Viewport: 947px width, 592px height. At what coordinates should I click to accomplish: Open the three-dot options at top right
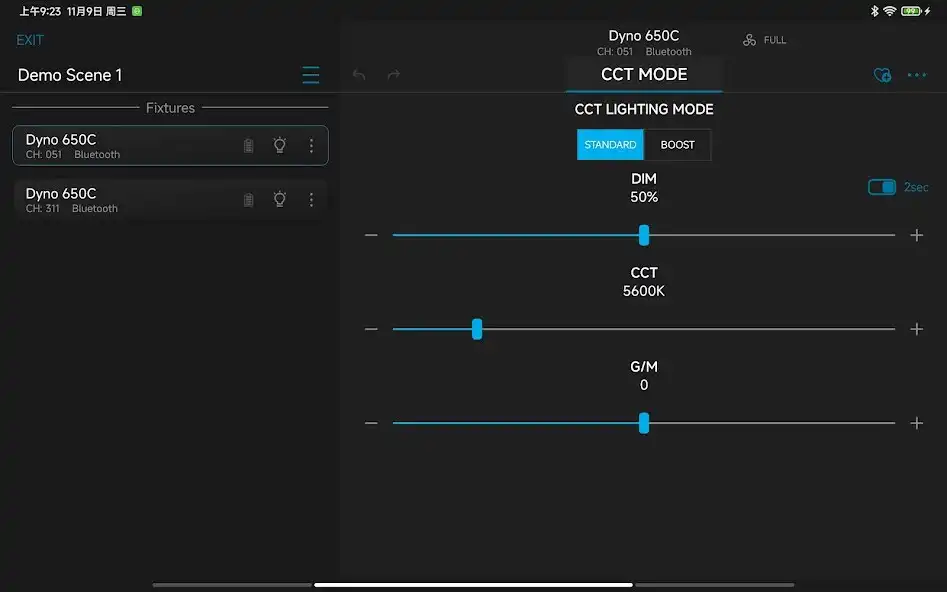coord(917,75)
